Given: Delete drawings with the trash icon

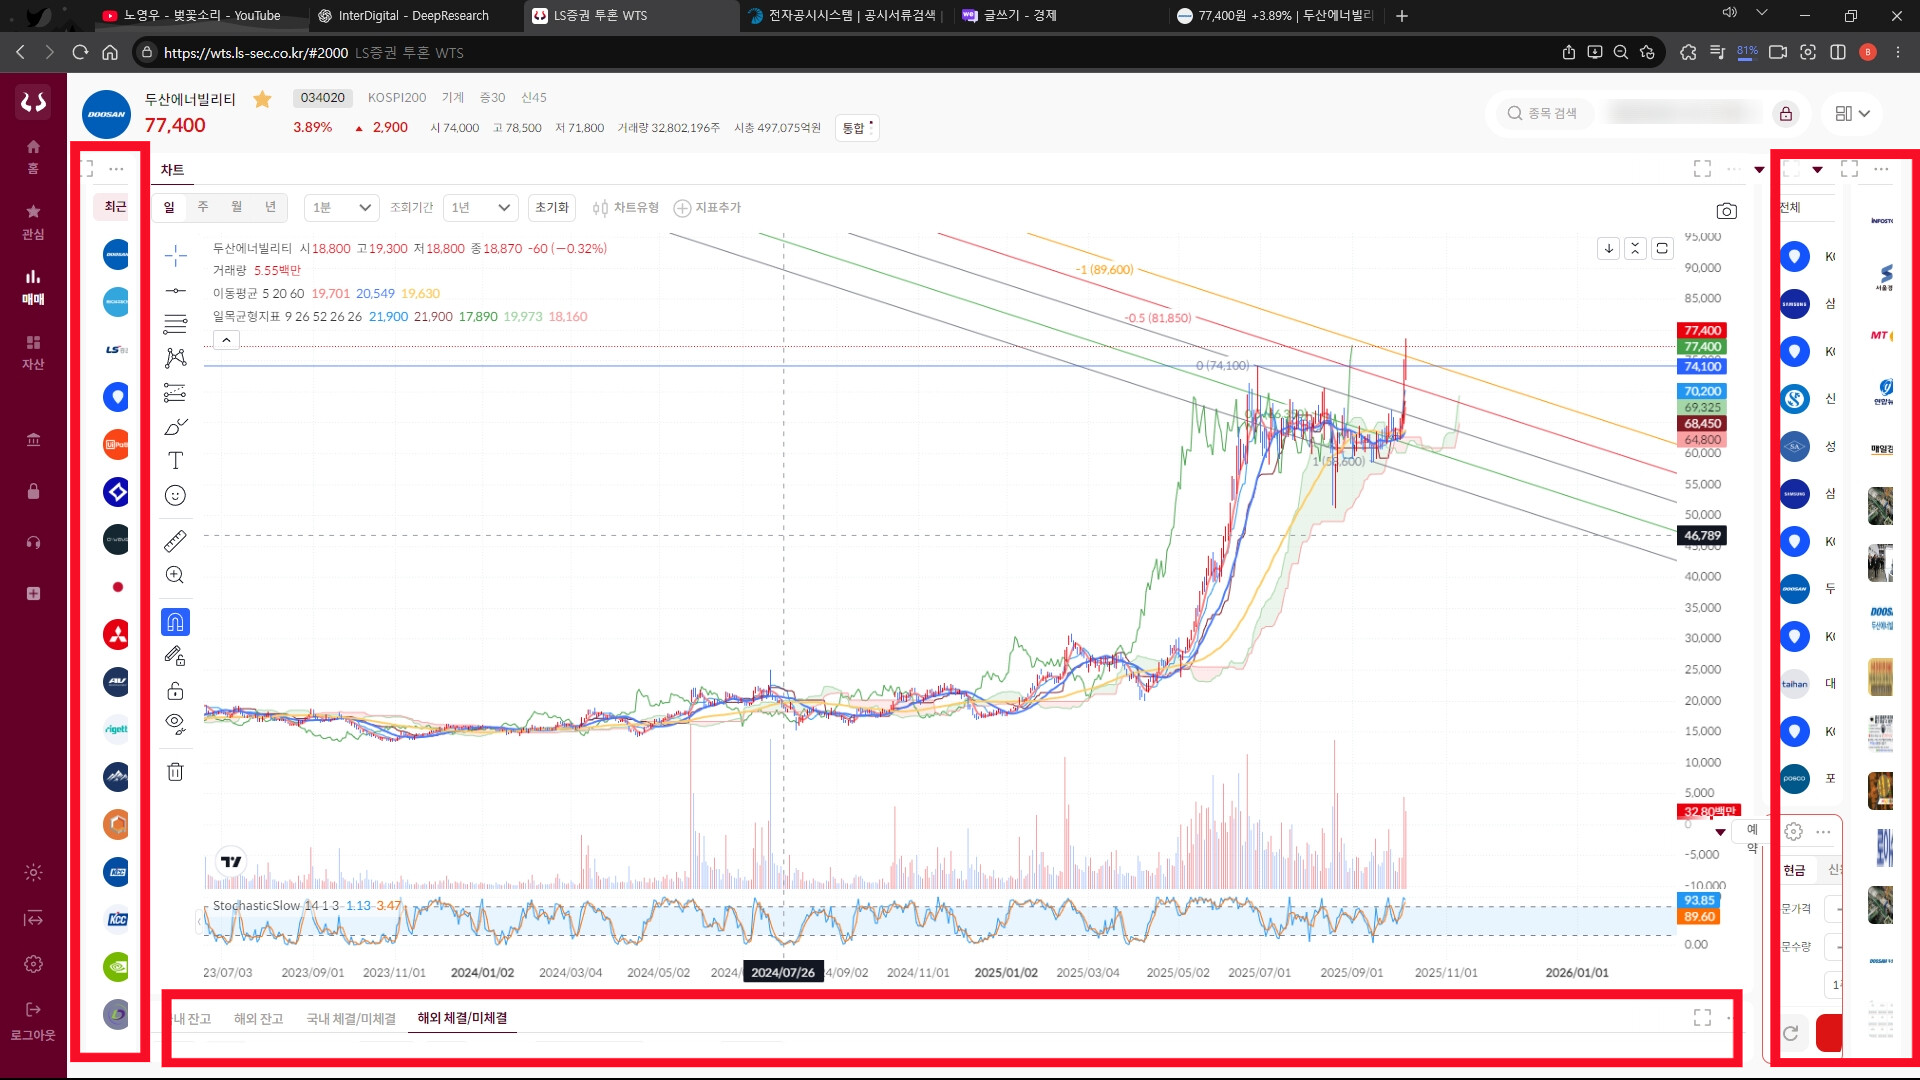Looking at the screenshot, I should (x=175, y=772).
